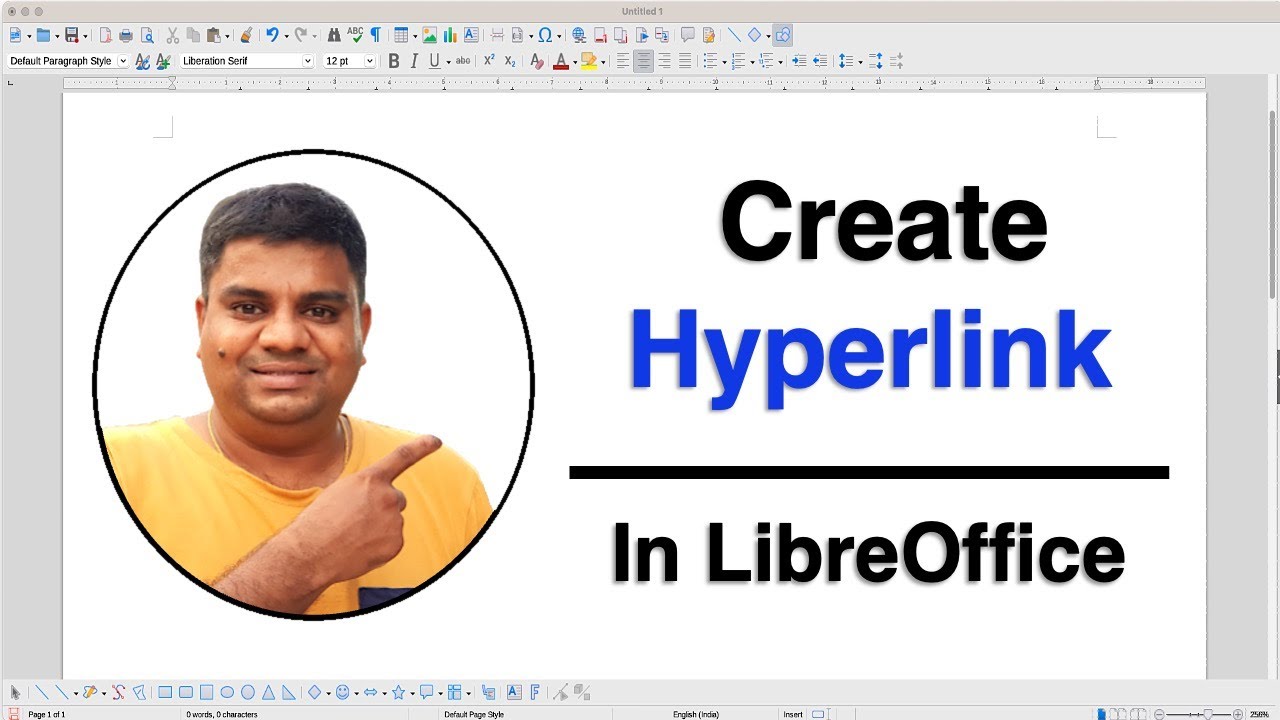Screen dimensions: 1280x720
Task: Open Print Preview from toolbar
Action: point(147,35)
